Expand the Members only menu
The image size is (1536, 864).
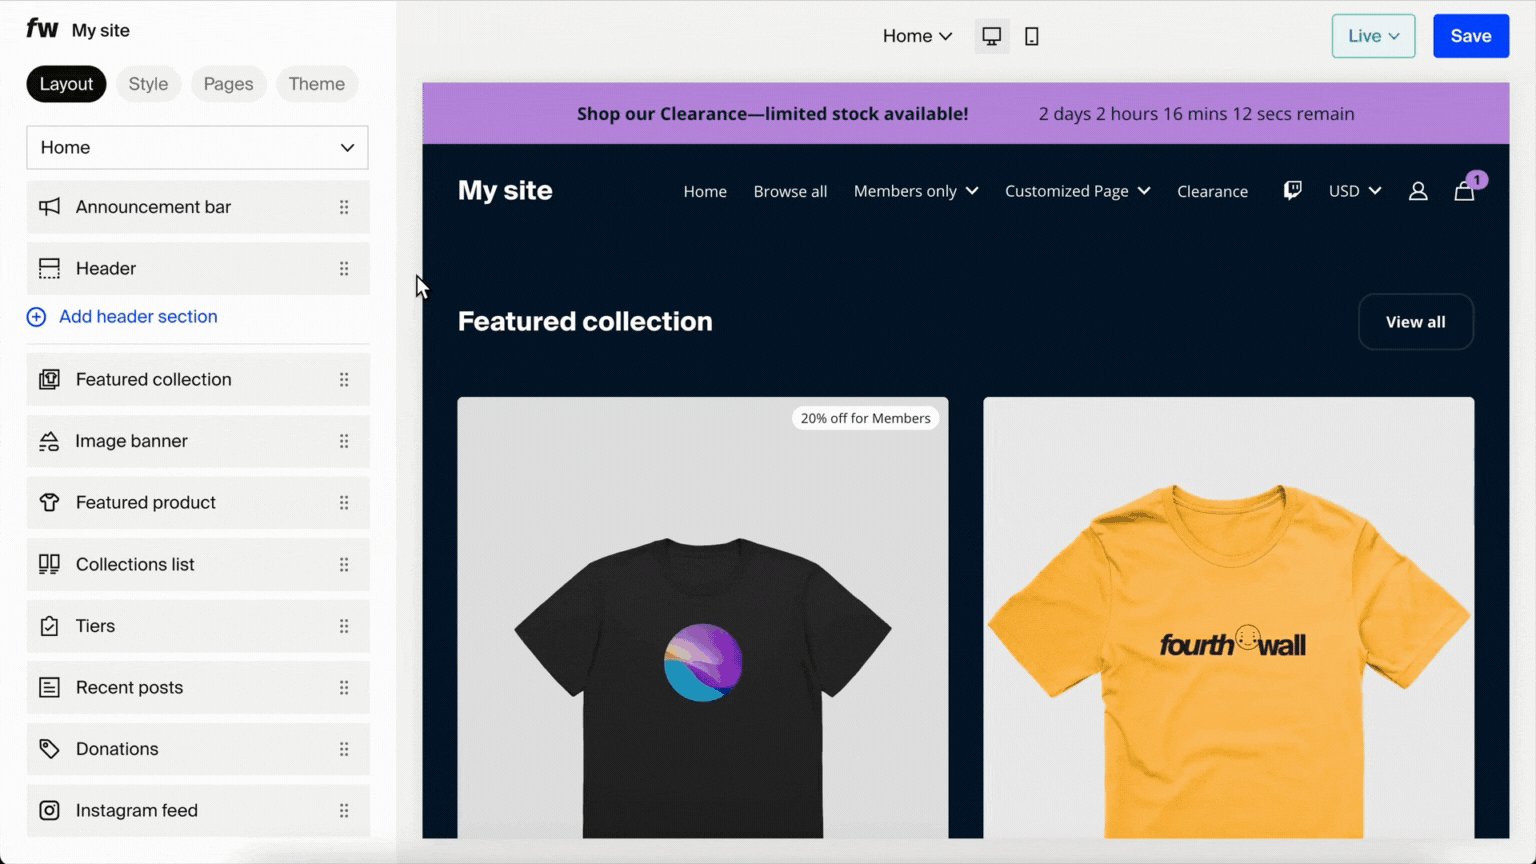(915, 191)
